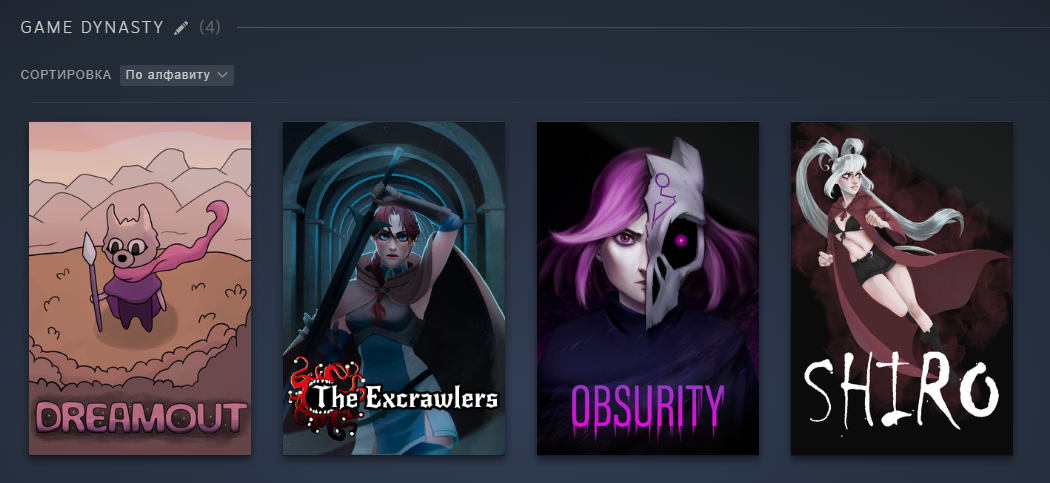Screen dimensions: 1050x483
Task: Click the pencil icon to rename collection
Action: [181, 28]
